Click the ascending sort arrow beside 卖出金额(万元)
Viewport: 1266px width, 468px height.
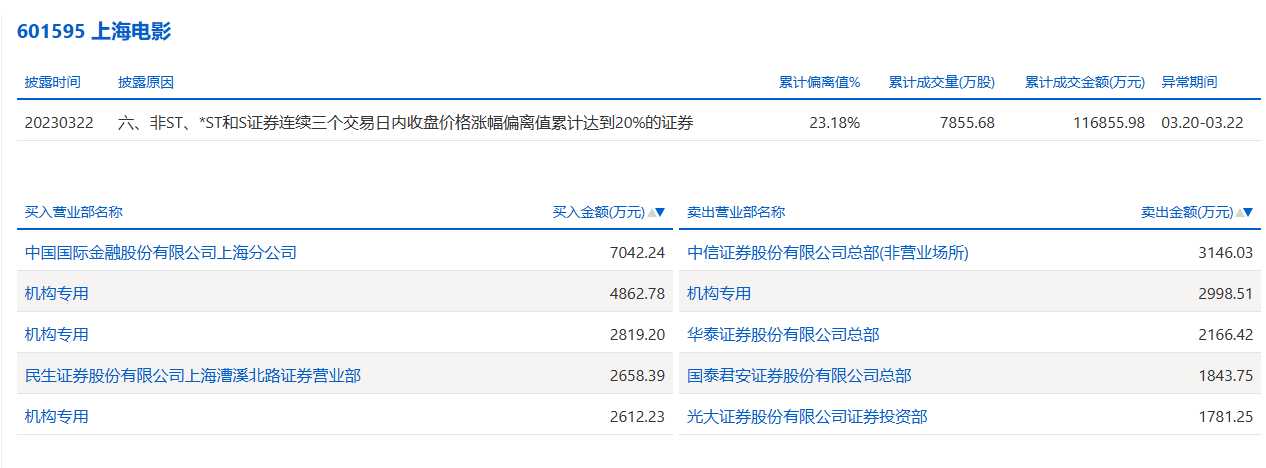point(1239,213)
